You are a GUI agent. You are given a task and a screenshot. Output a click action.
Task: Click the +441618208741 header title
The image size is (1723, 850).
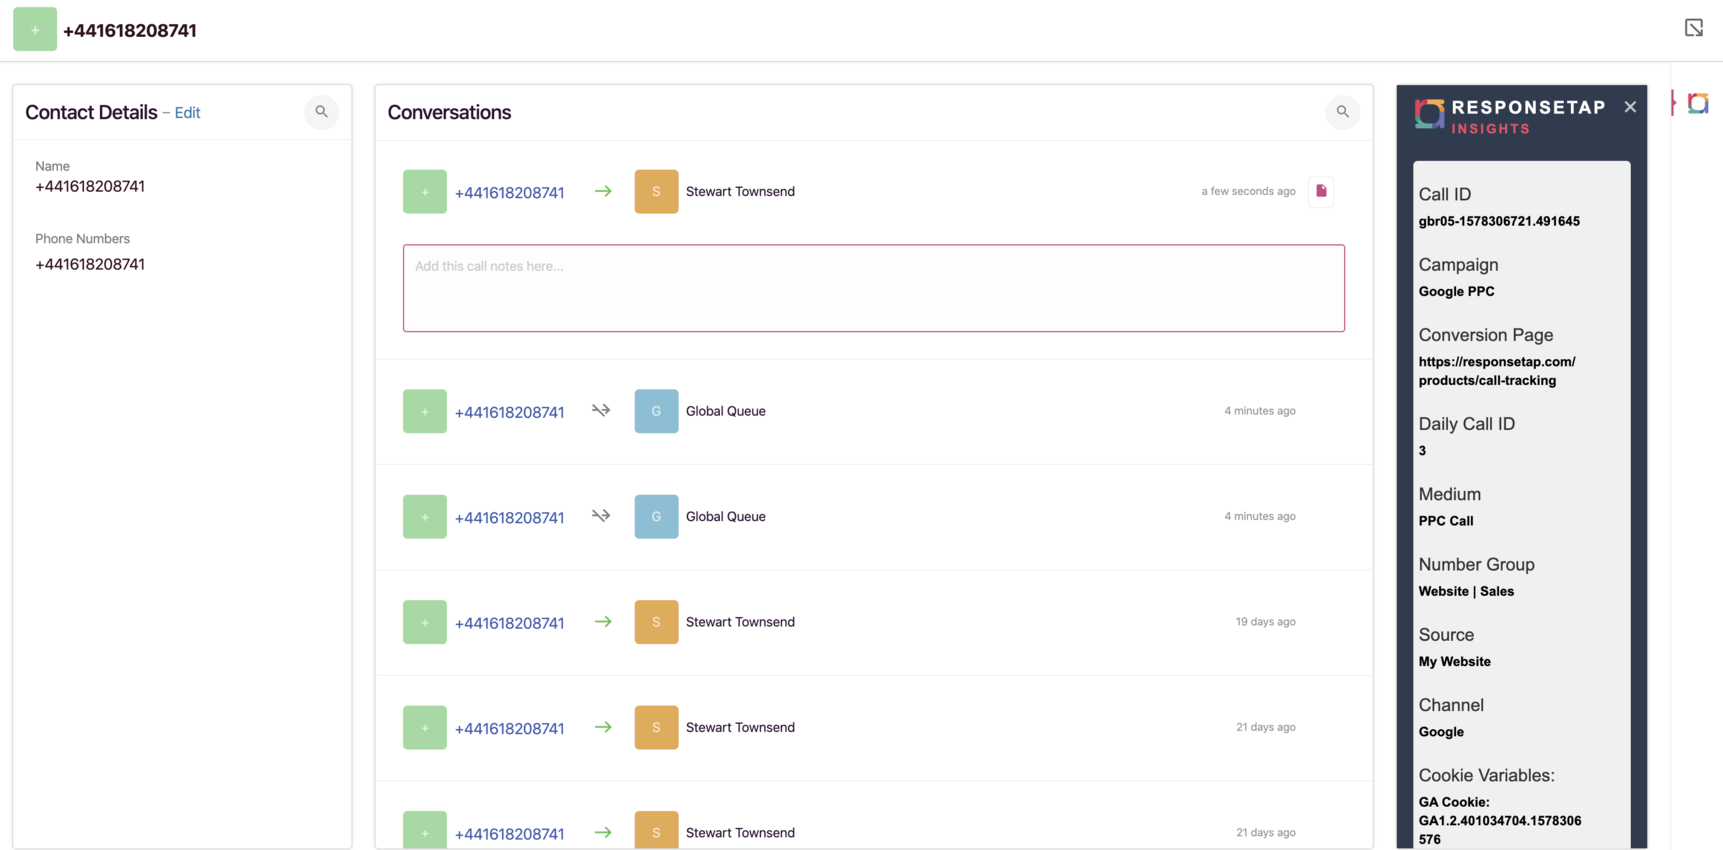tap(129, 31)
